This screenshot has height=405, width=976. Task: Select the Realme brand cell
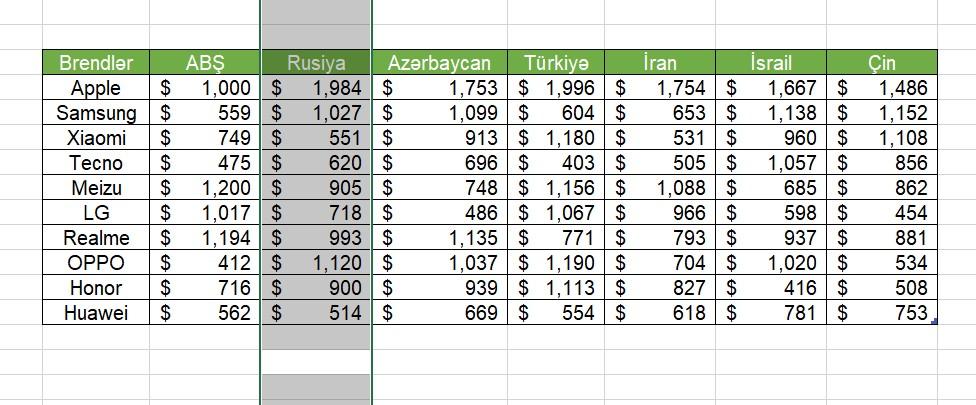96,237
